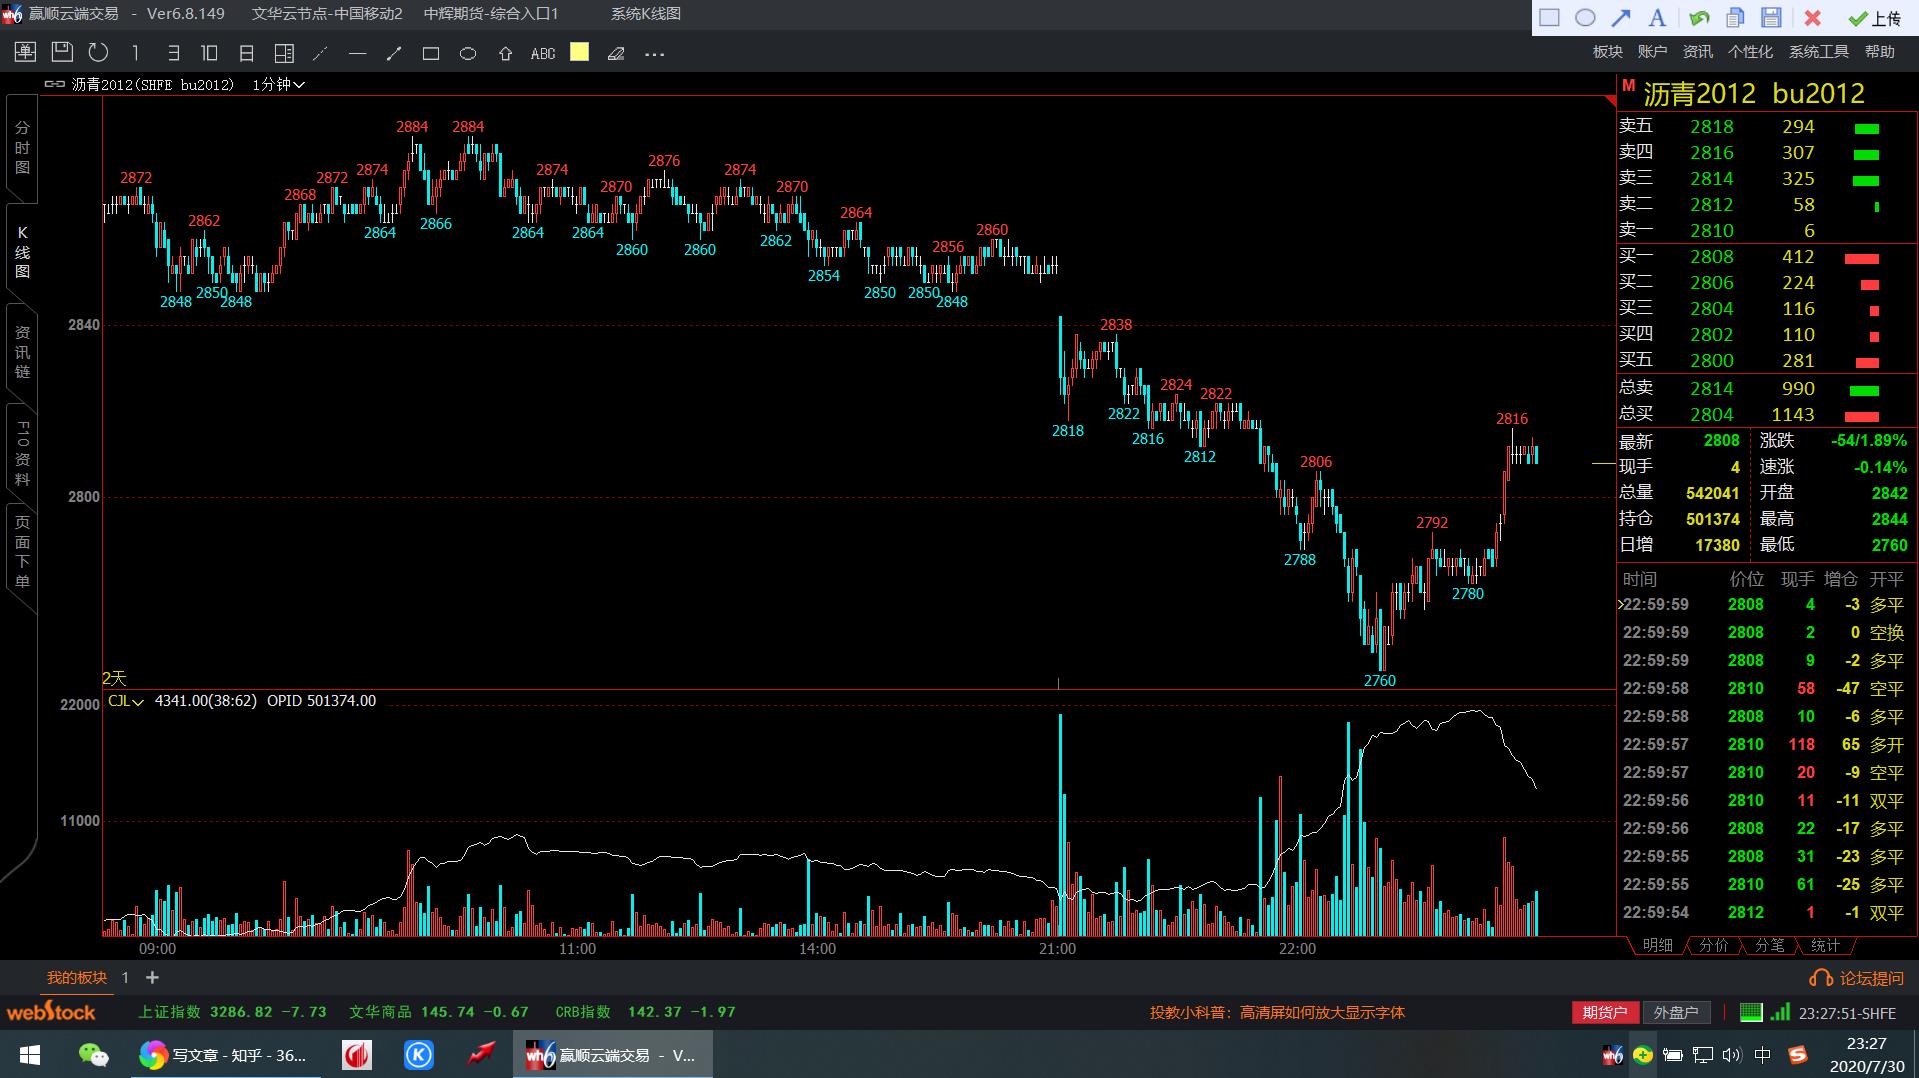Switch to the 分时图 side tab
The width and height of the screenshot is (1919, 1078).
[22, 147]
